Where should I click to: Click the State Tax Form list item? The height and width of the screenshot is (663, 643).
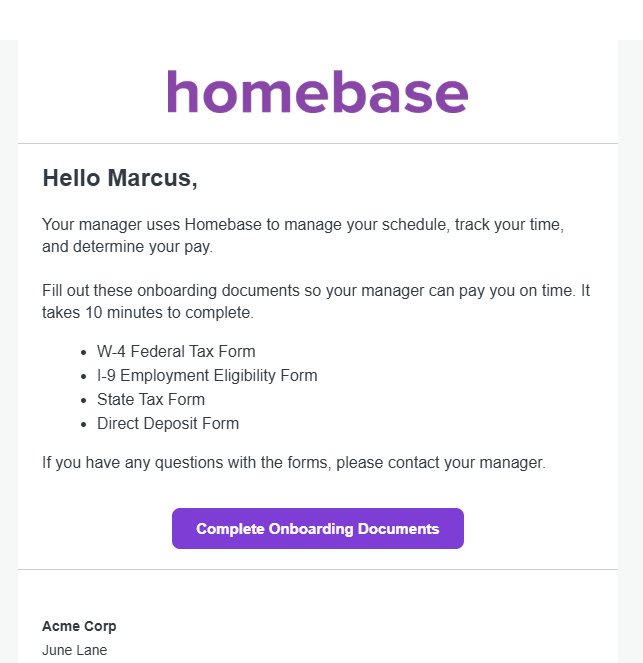(x=151, y=400)
